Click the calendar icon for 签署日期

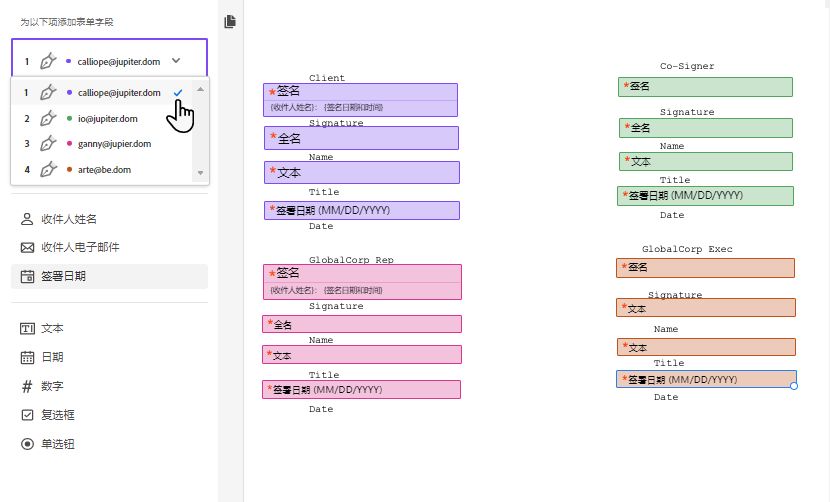pos(27,276)
